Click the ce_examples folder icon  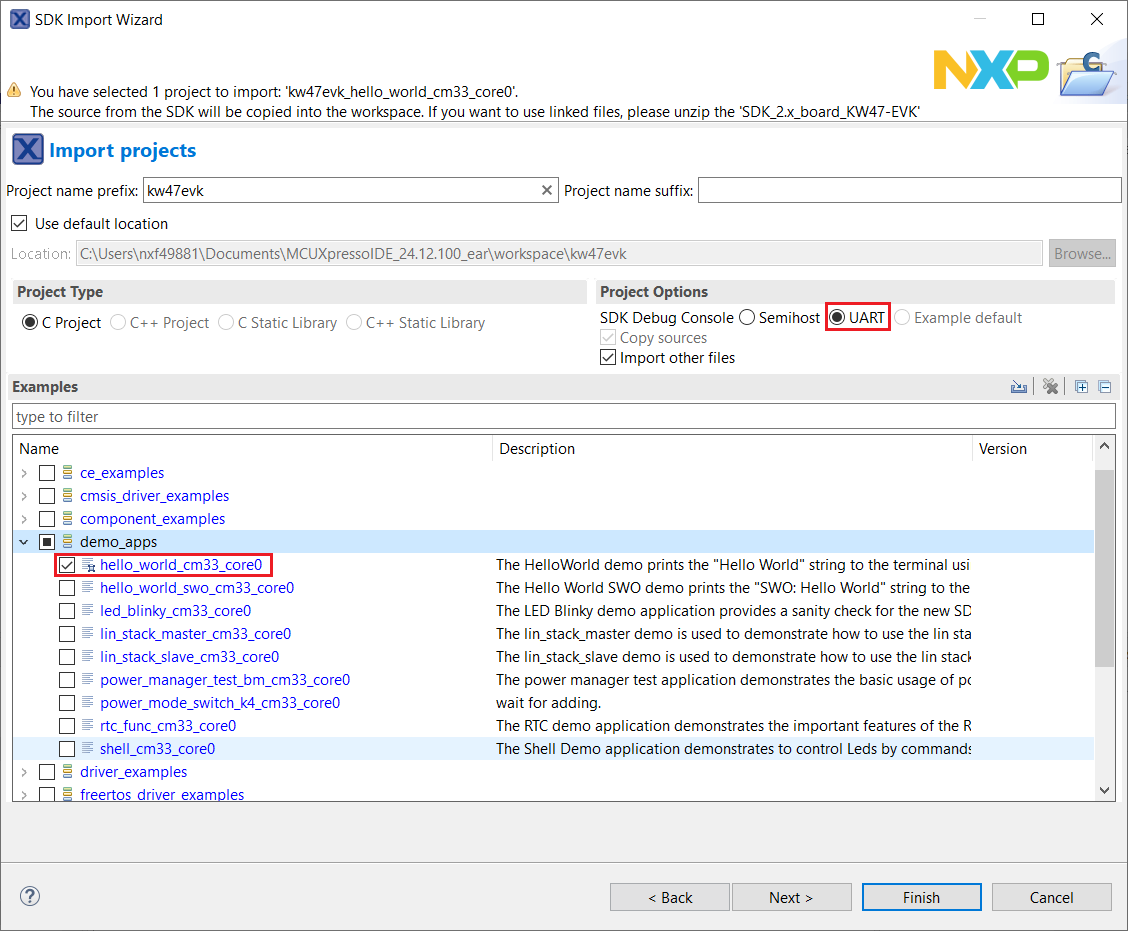pyautogui.click(x=68, y=473)
